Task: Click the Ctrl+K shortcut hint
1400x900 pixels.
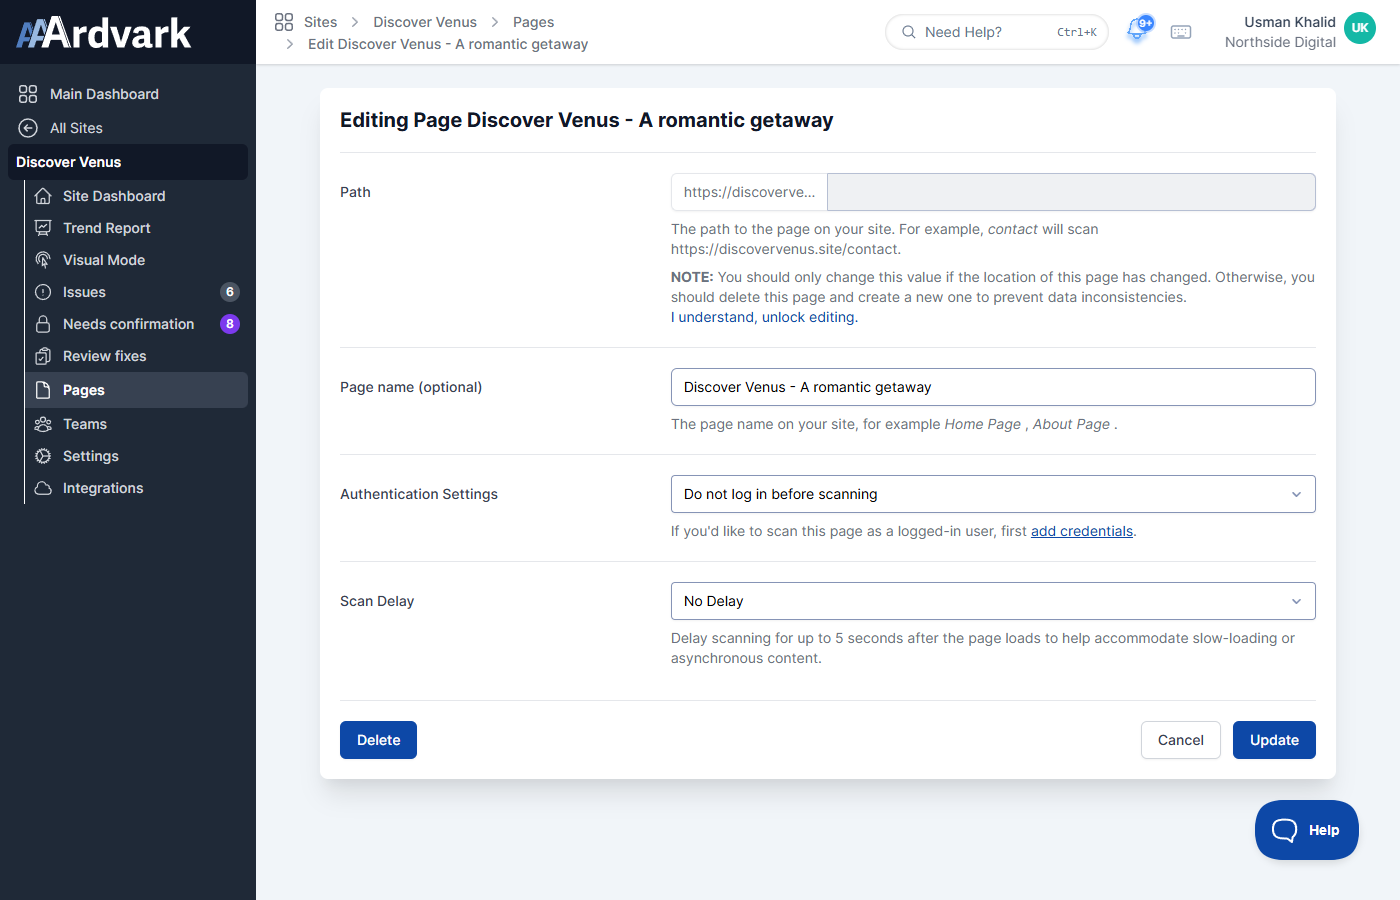Action: 1077,32
